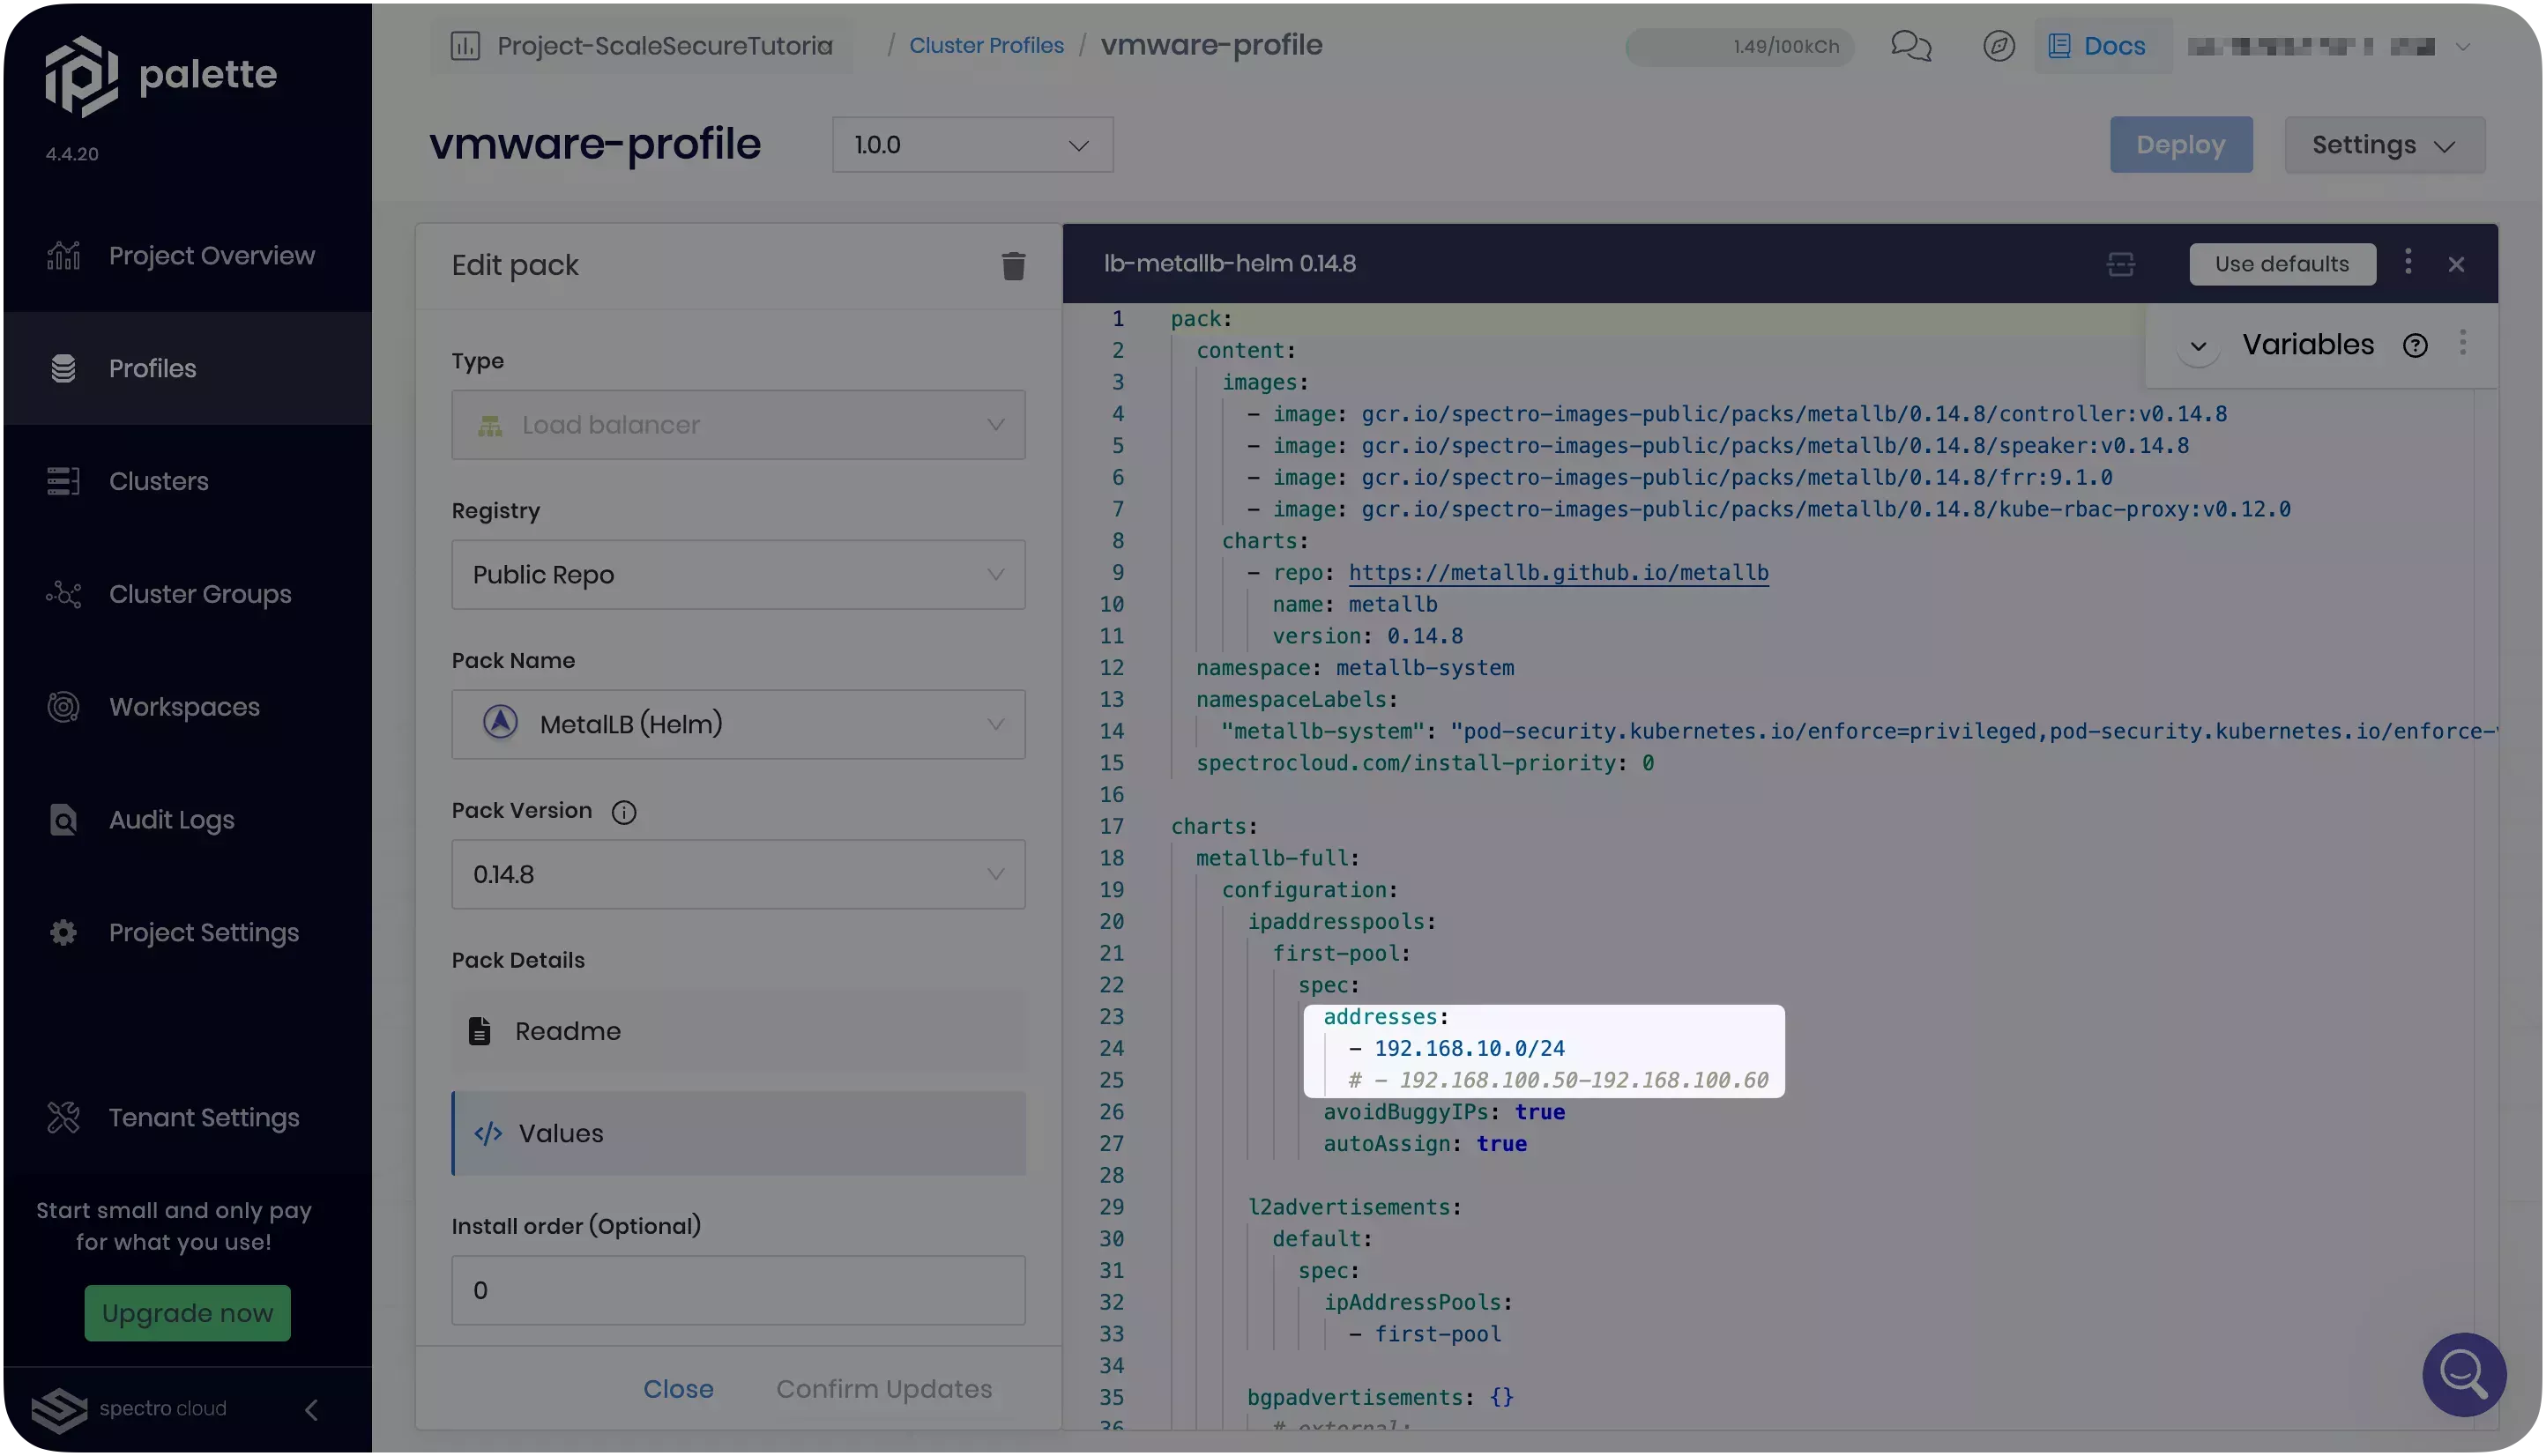2546x1456 pixels.
Task: Click the Upgrade now button
Action: click(x=187, y=1313)
